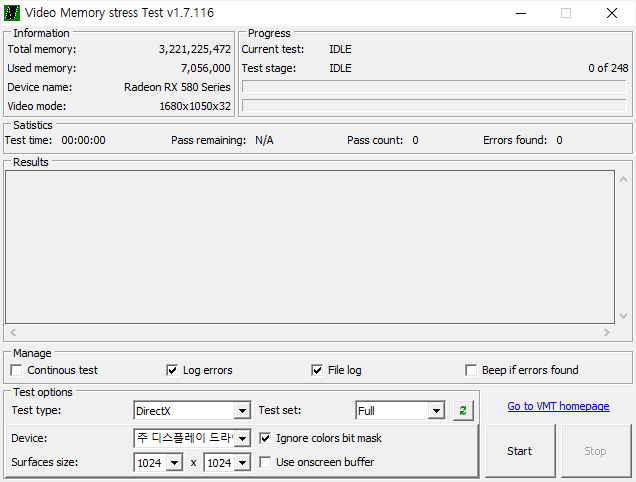Open the surface height 1024 dropdown

243,463
